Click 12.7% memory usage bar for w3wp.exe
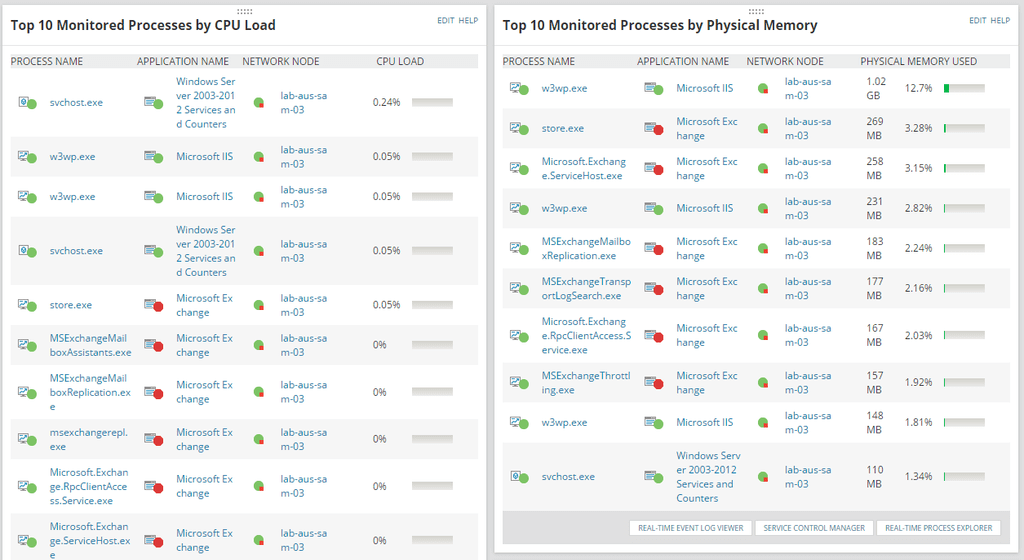The width and height of the screenshot is (1024, 560). (964, 88)
